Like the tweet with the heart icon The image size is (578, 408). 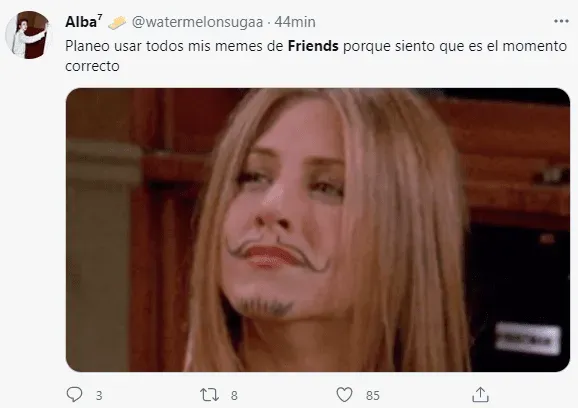pyautogui.click(x=344, y=395)
